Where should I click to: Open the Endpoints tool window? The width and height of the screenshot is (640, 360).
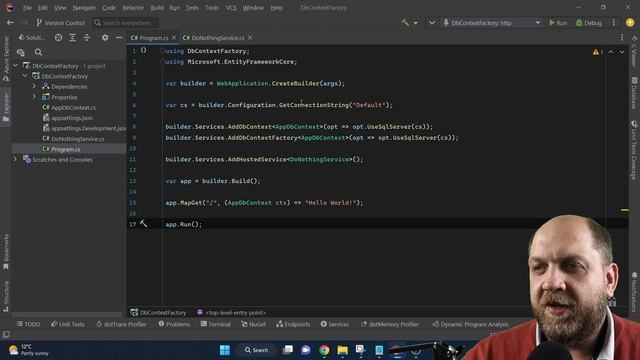click(x=293, y=324)
